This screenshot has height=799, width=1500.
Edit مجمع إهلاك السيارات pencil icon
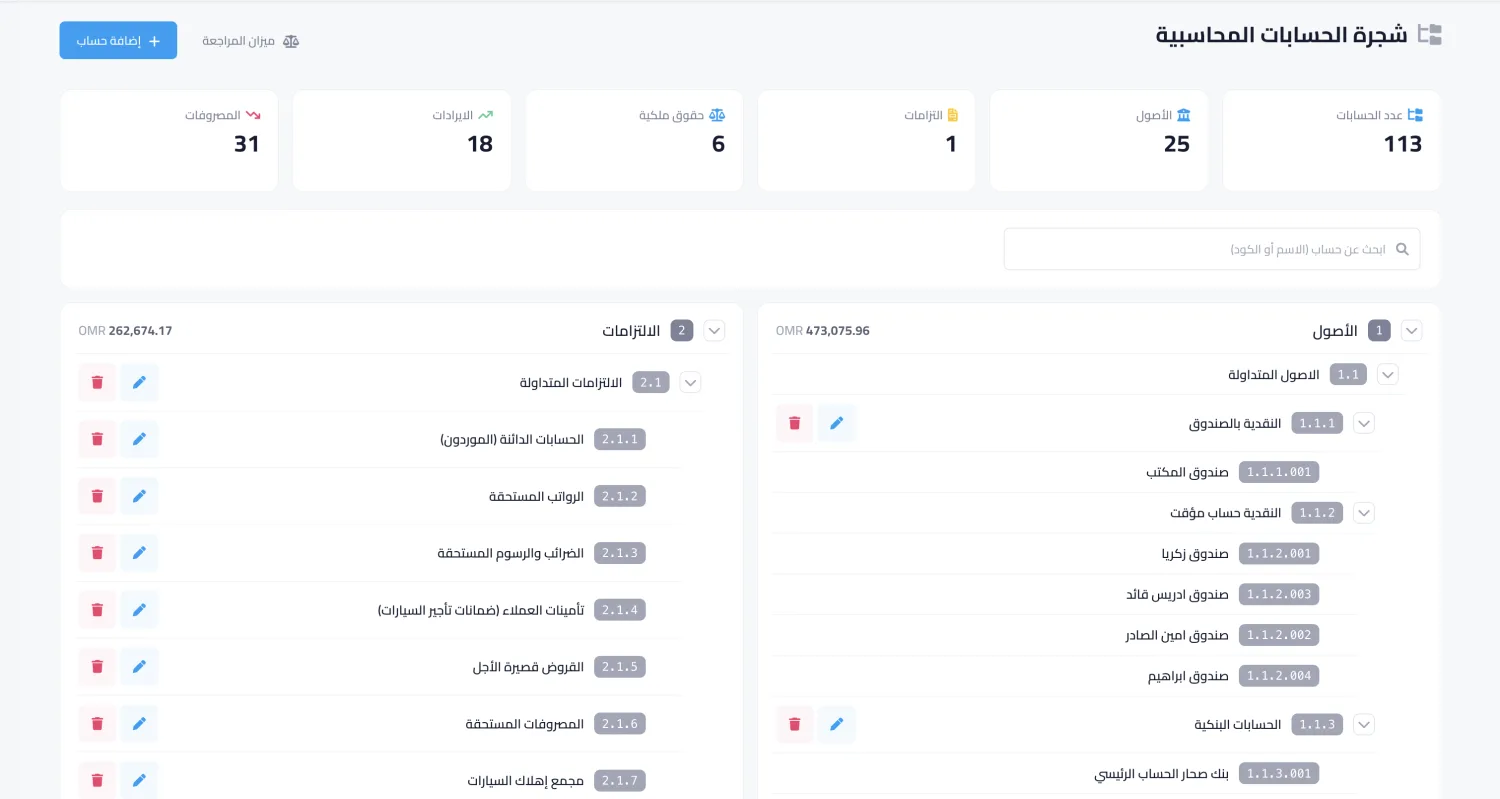pos(139,780)
